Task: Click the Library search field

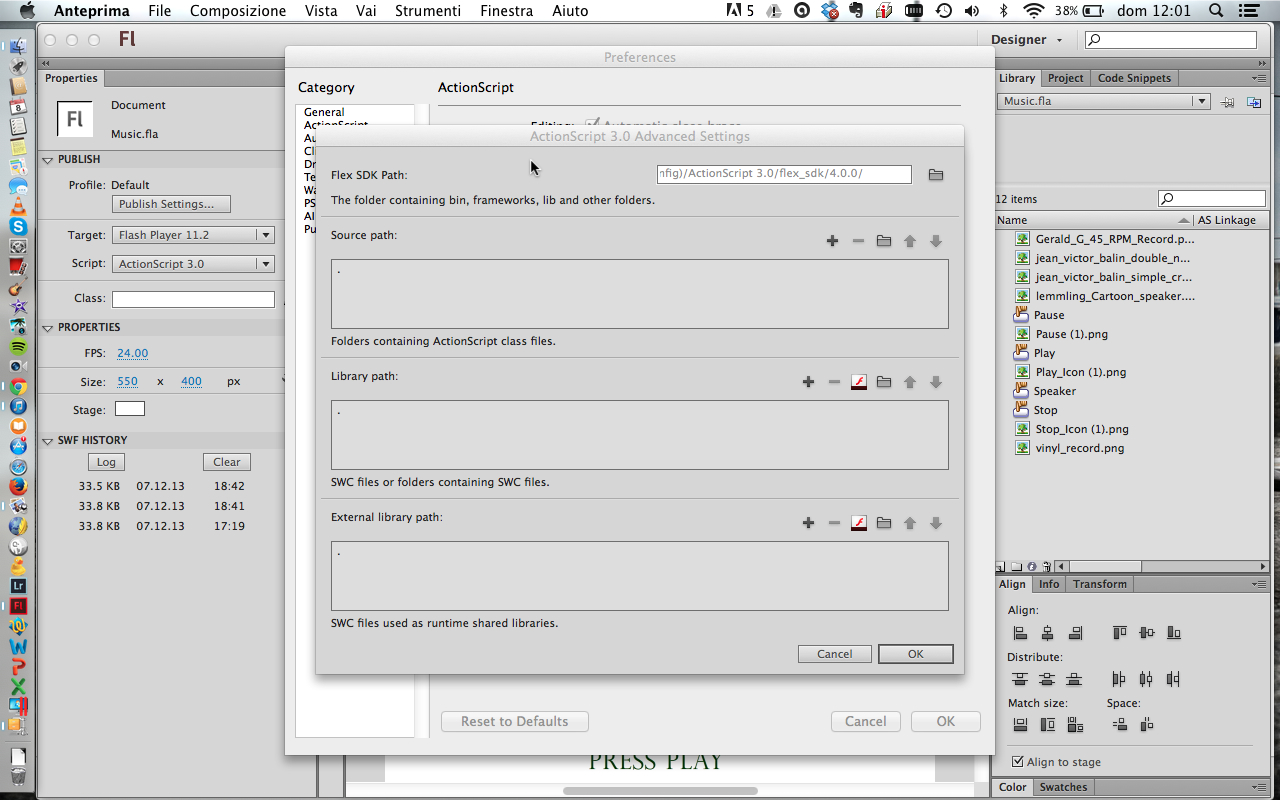Action: [x=1212, y=199]
